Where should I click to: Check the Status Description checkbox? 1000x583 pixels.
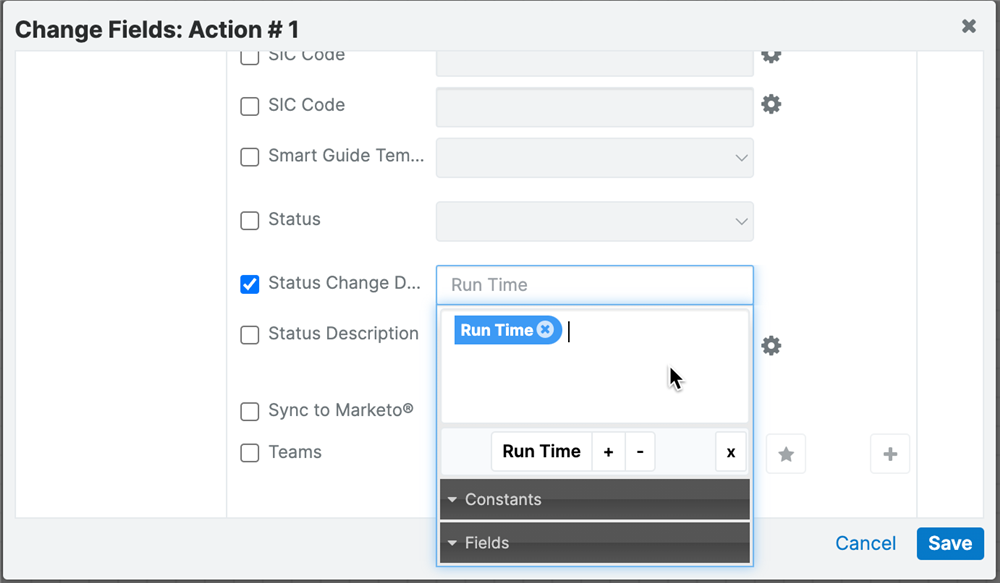pos(249,335)
